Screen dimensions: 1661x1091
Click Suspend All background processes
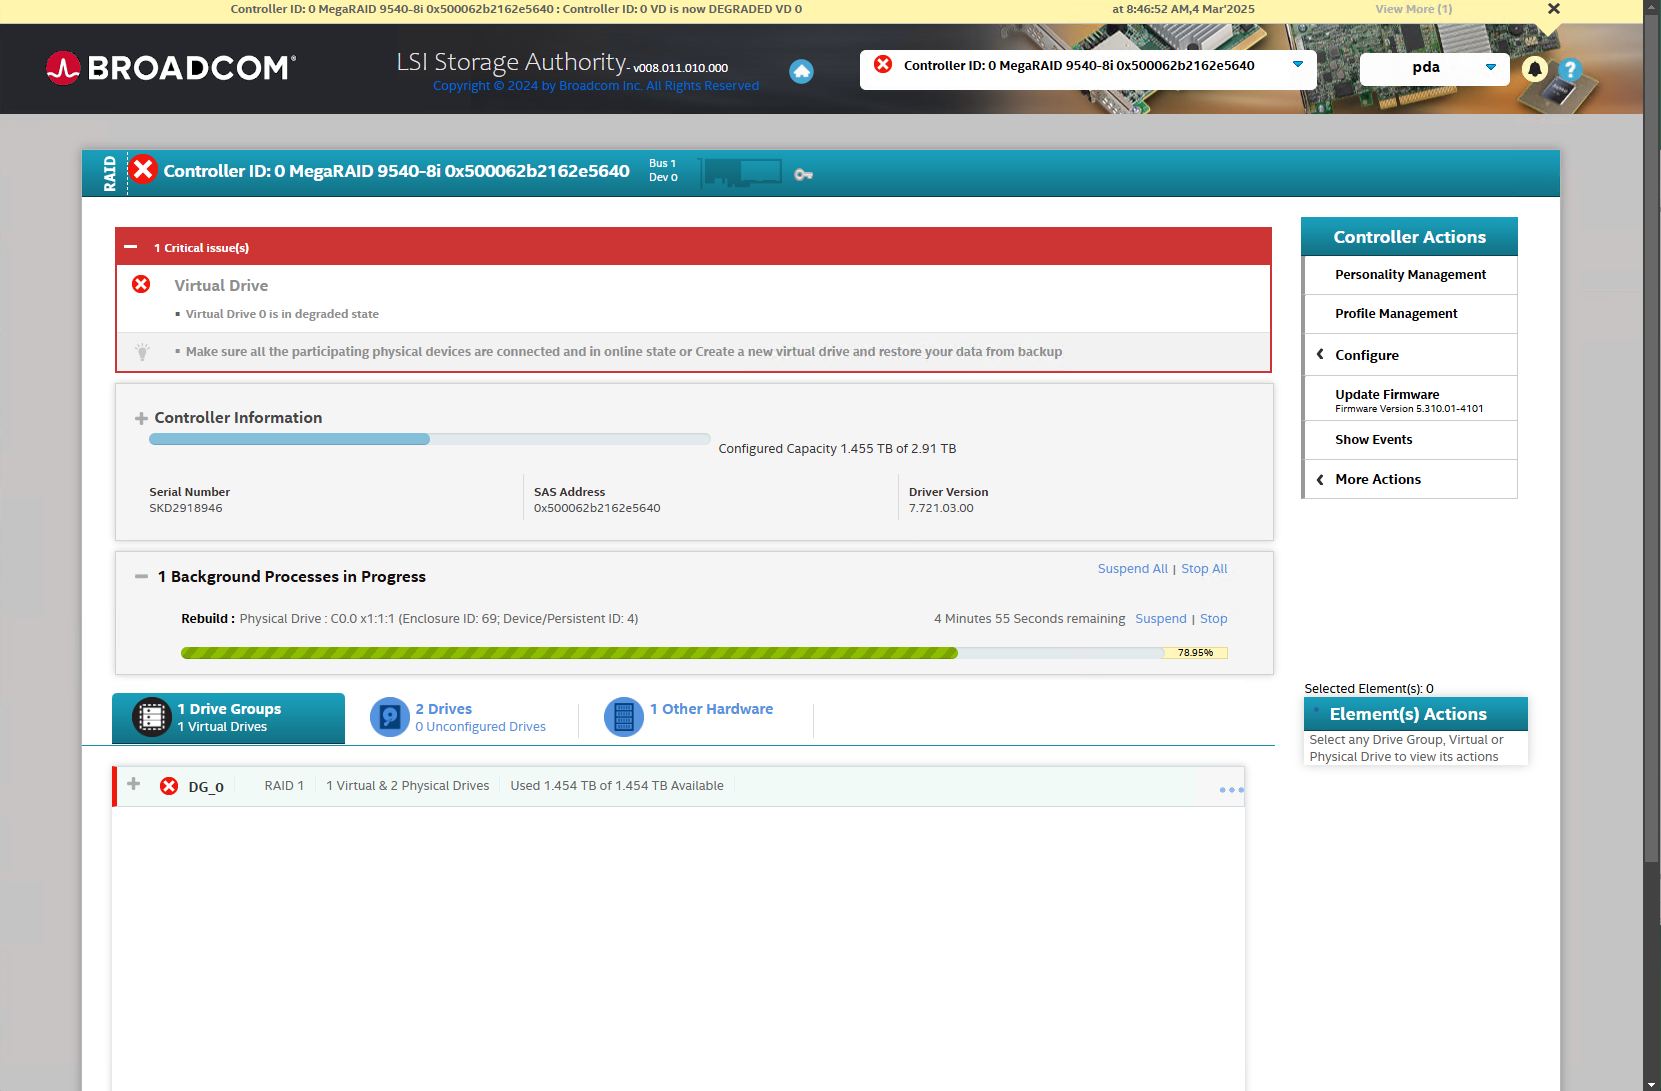pyautogui.click(x=1132, y=569)
